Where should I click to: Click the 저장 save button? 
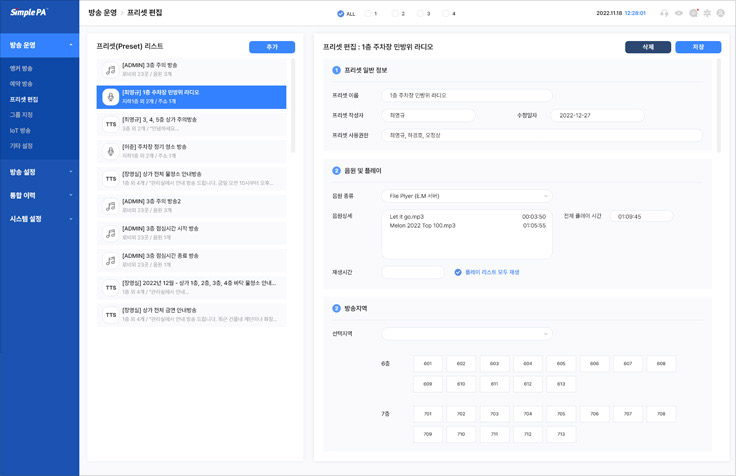coord(698,47)
